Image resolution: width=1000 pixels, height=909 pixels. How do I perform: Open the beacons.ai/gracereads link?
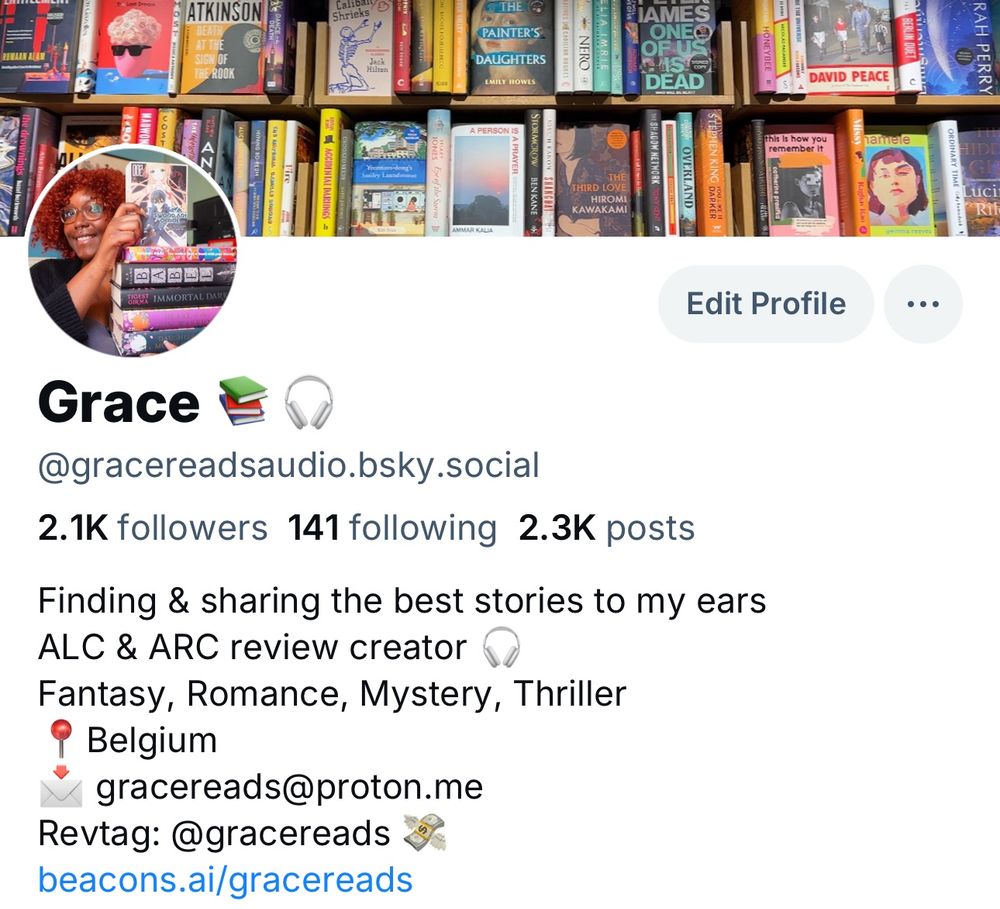click(225, 880)
